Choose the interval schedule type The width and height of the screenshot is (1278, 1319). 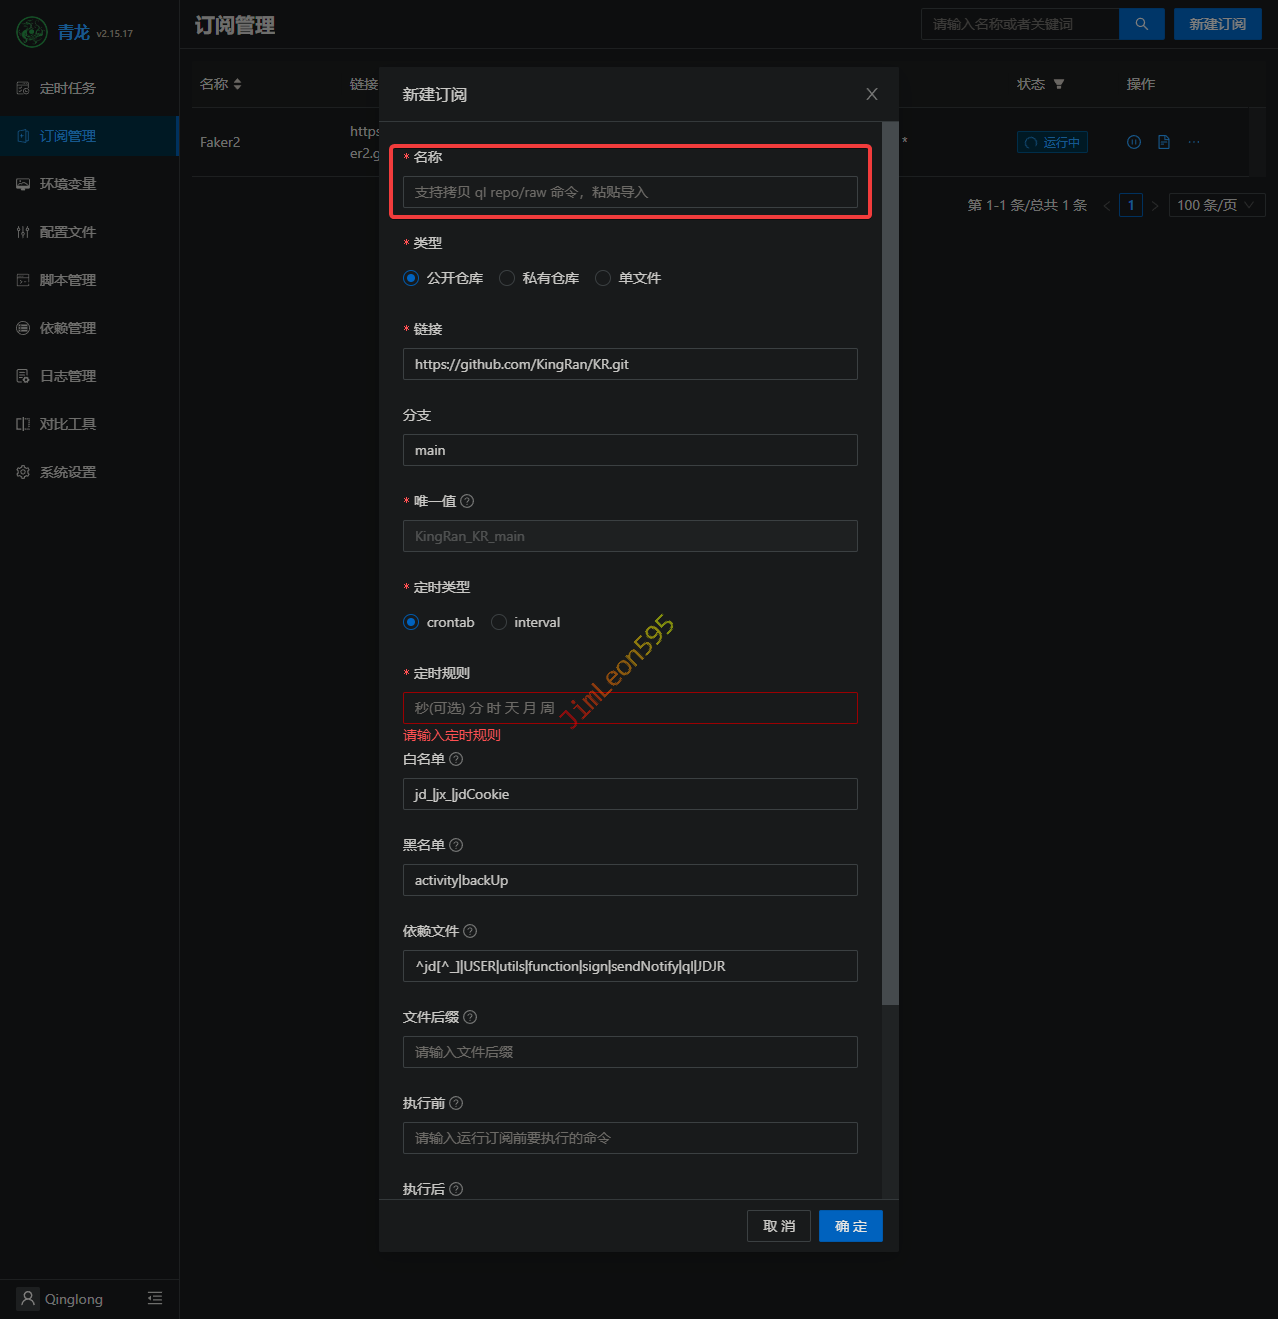(x=499, y=622)
